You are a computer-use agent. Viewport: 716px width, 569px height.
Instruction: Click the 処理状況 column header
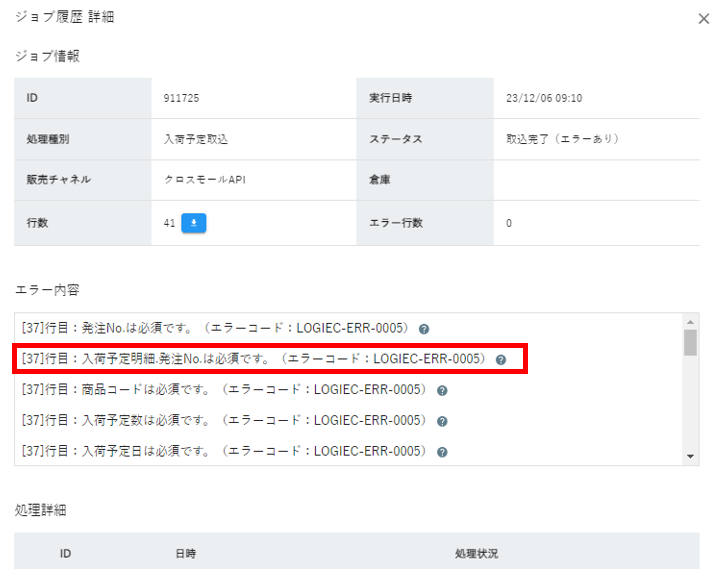[475, 553]
